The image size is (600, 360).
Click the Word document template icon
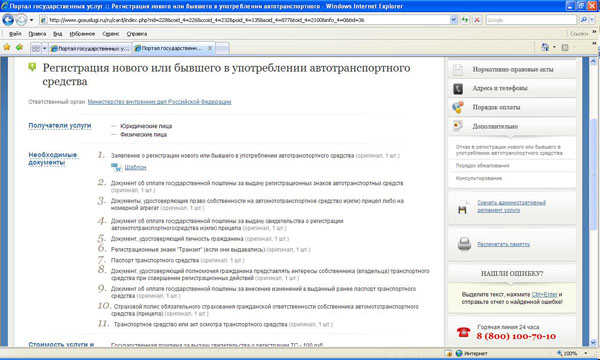click(116, 167)
